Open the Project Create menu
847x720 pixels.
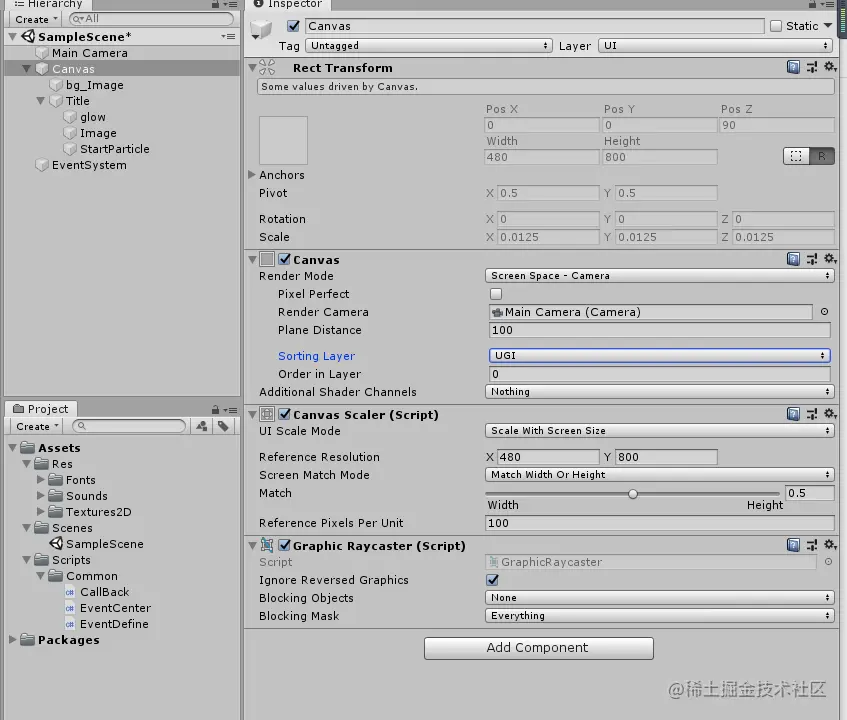tap(36, 426)
